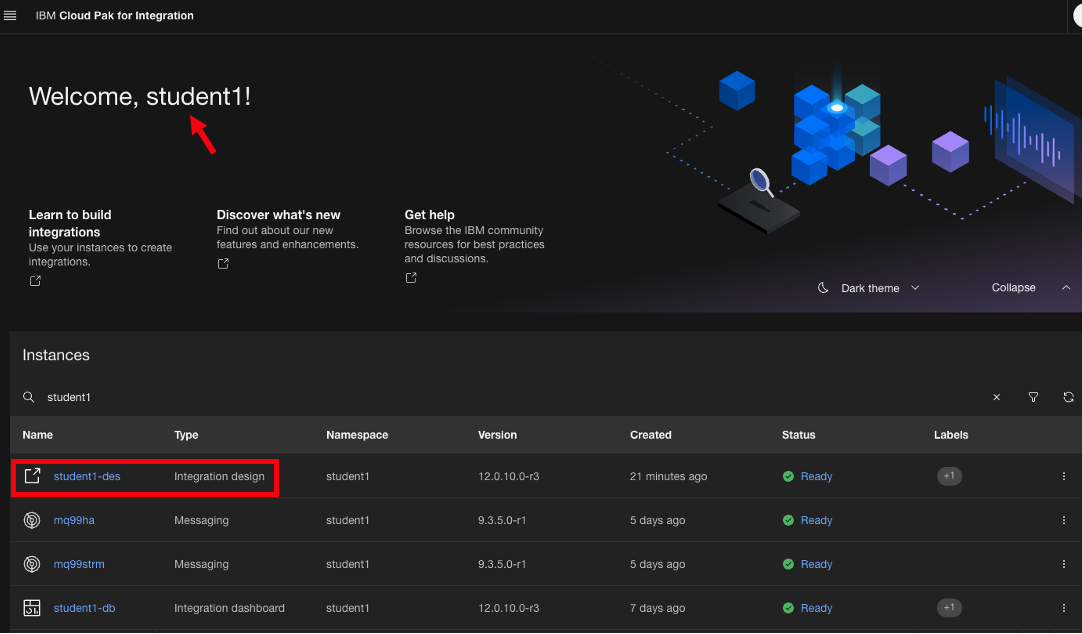The height and width of the screenshot is (634, 1082).
Task: Sort instances by Name column header
Action: tap(38, 435)
